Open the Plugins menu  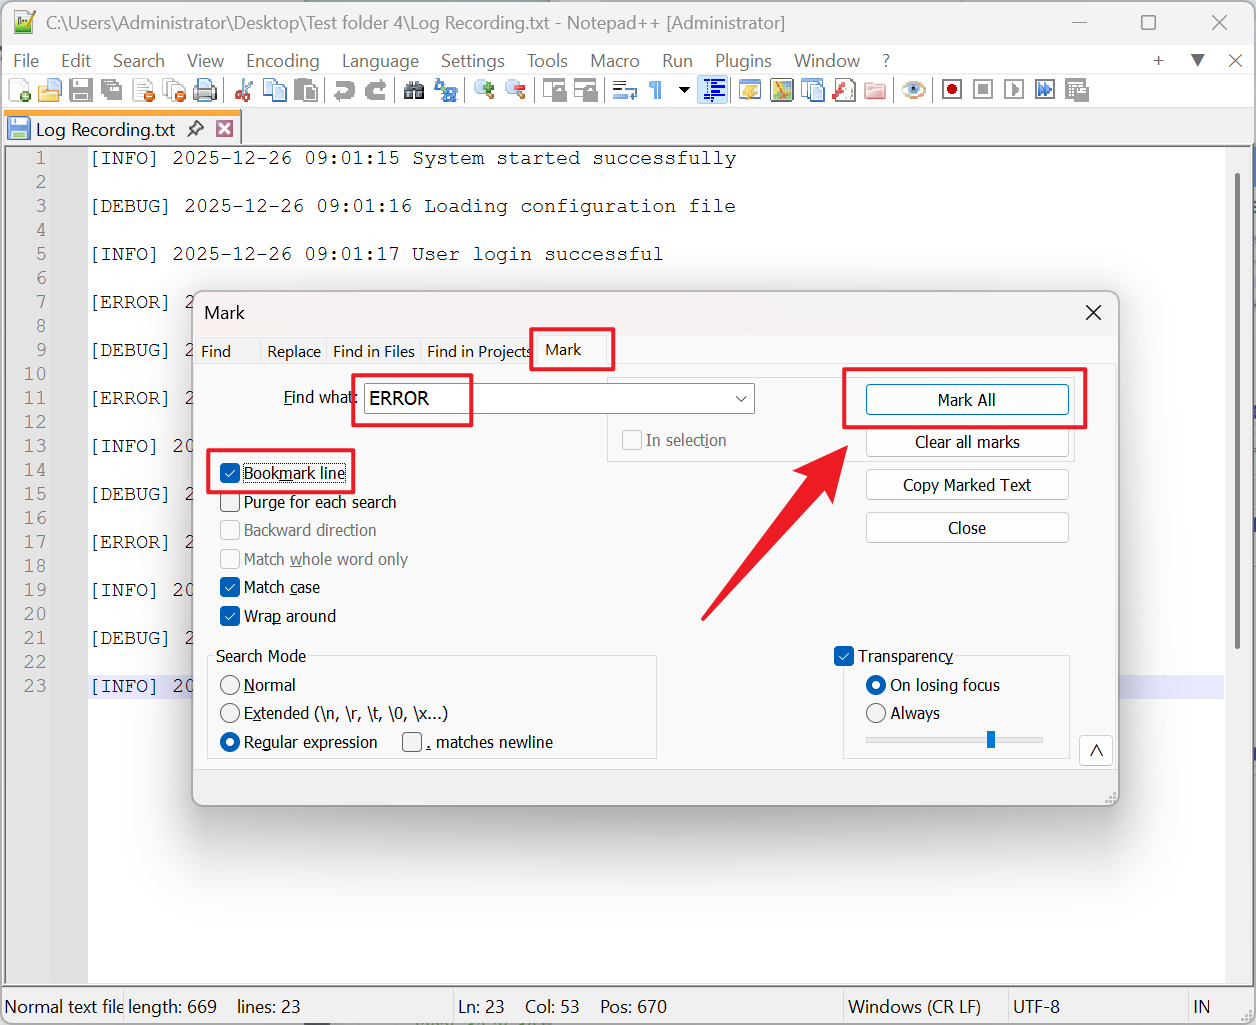click(743, 61)
